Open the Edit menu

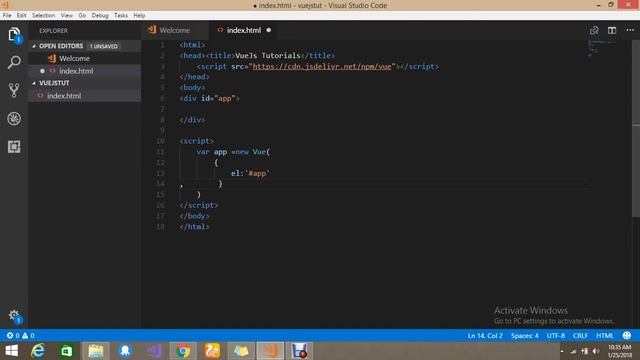[21, 16]
